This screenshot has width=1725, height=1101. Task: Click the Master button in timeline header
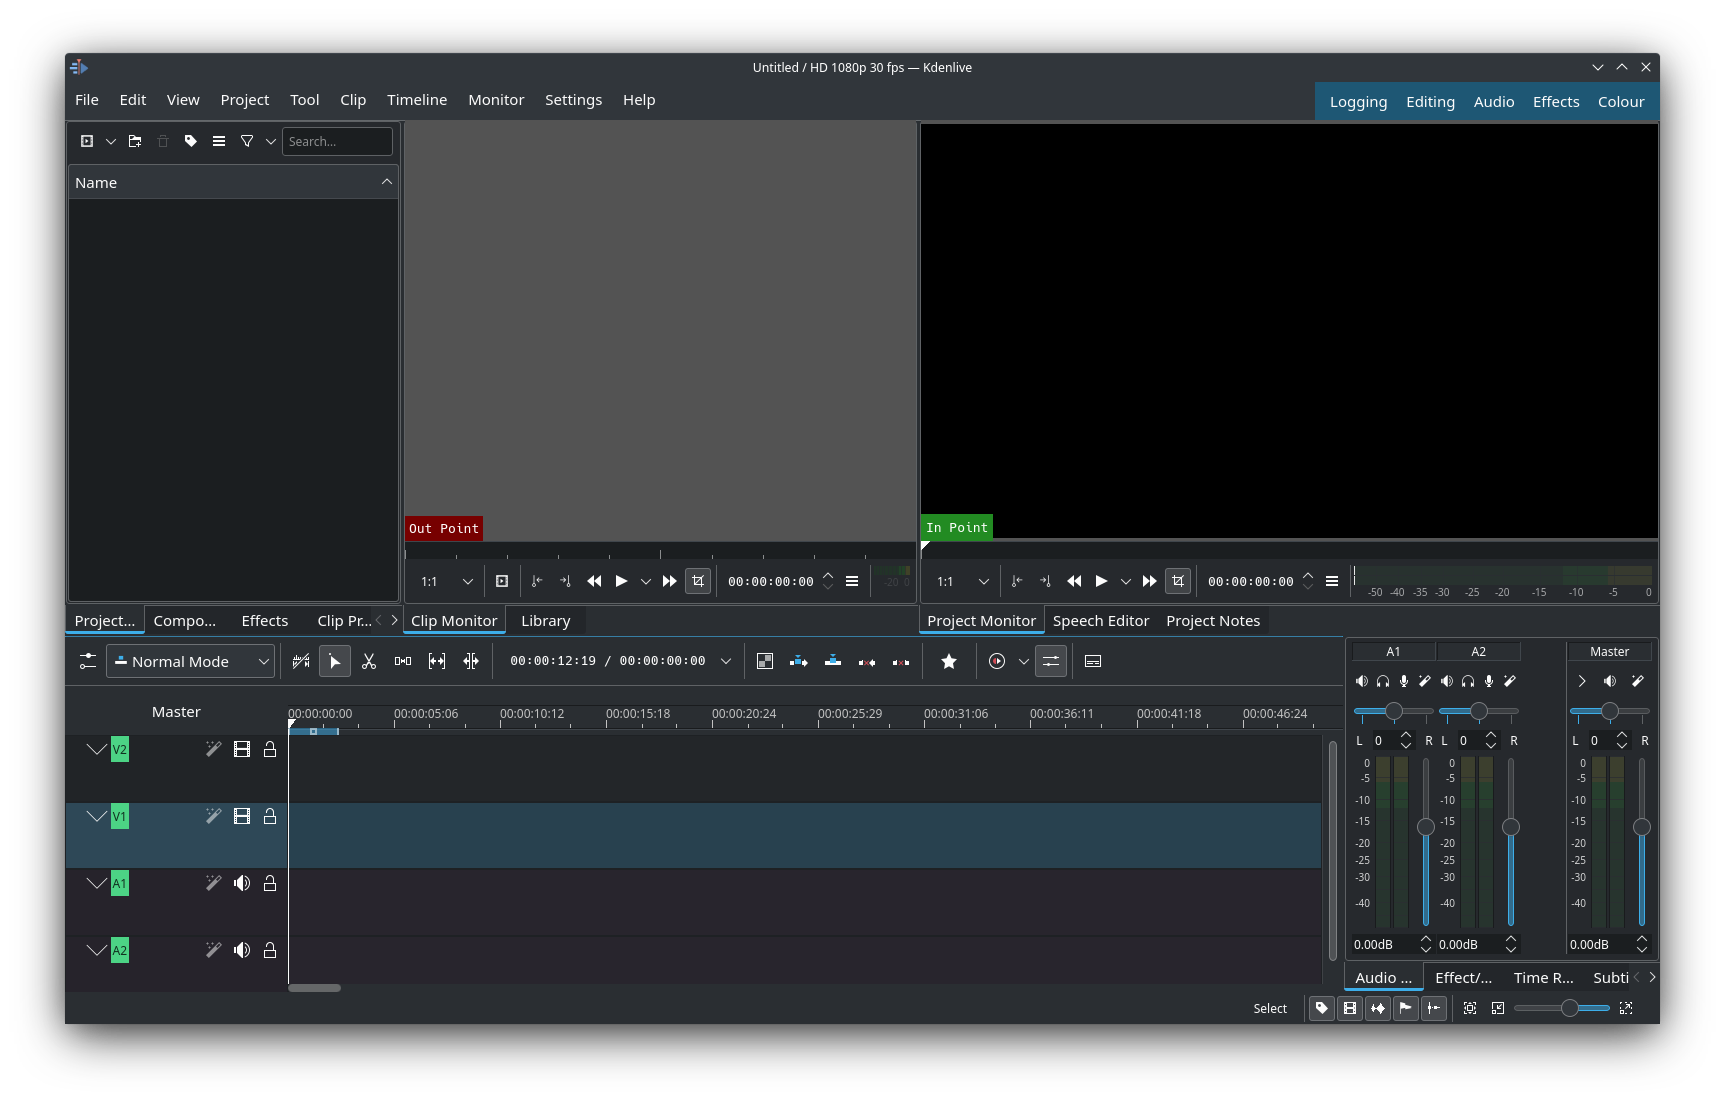(x=176, y=712)
